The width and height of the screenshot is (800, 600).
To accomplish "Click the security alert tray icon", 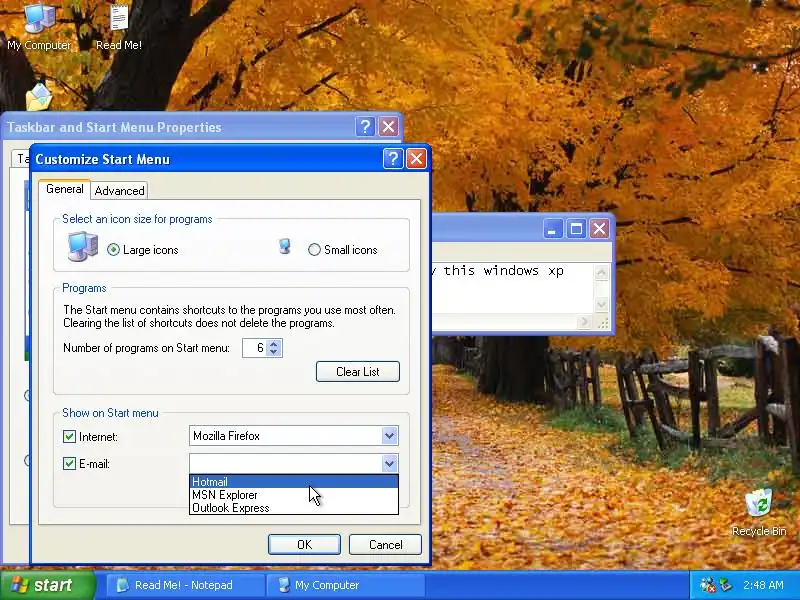I will 708,585.
